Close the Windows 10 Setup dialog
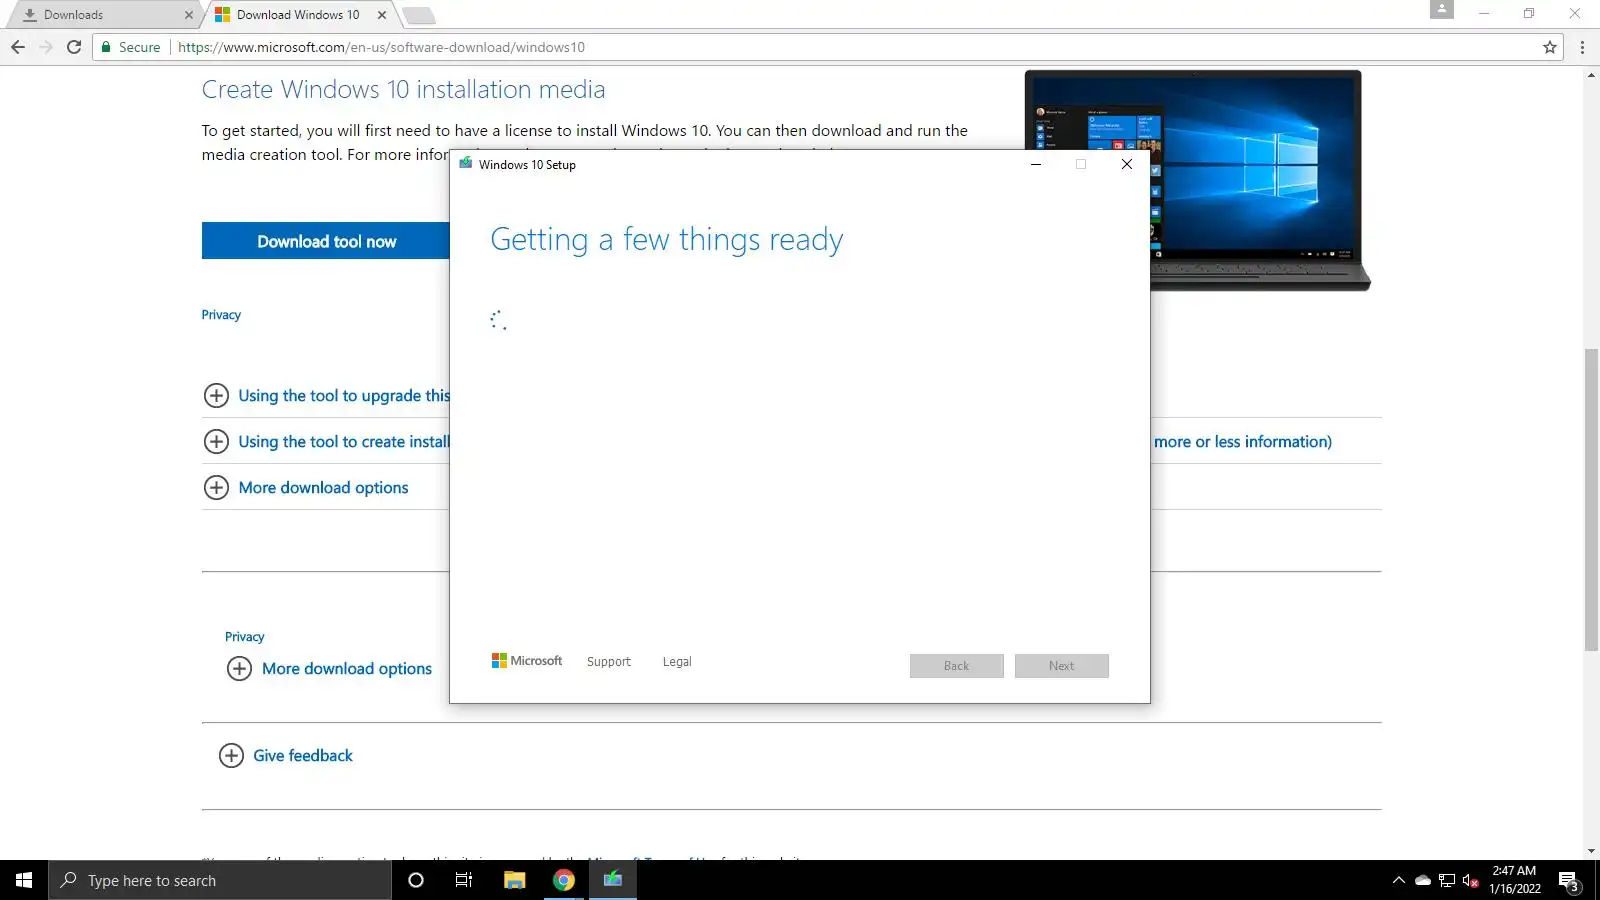 [1127, 164]
